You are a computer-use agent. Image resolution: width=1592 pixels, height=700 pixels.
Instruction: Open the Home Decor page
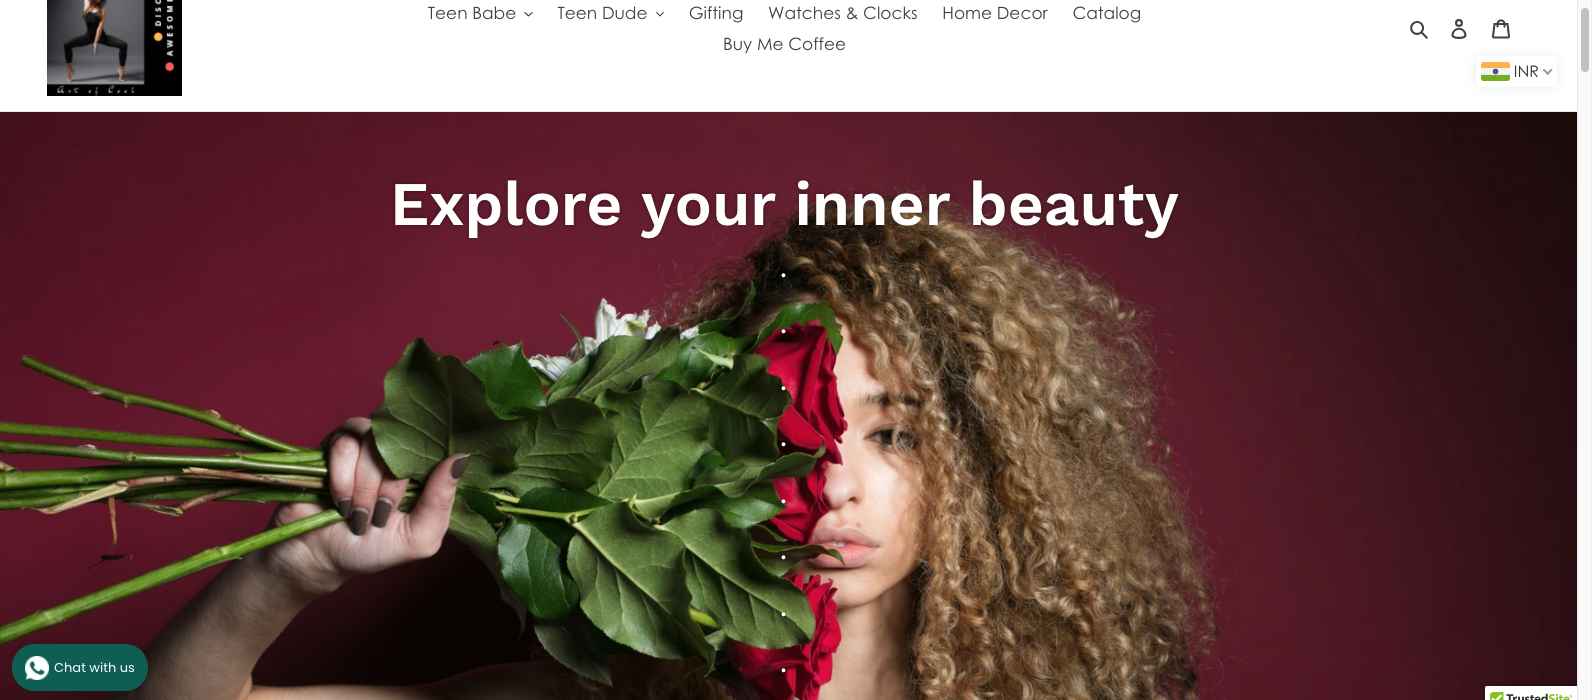995,13
